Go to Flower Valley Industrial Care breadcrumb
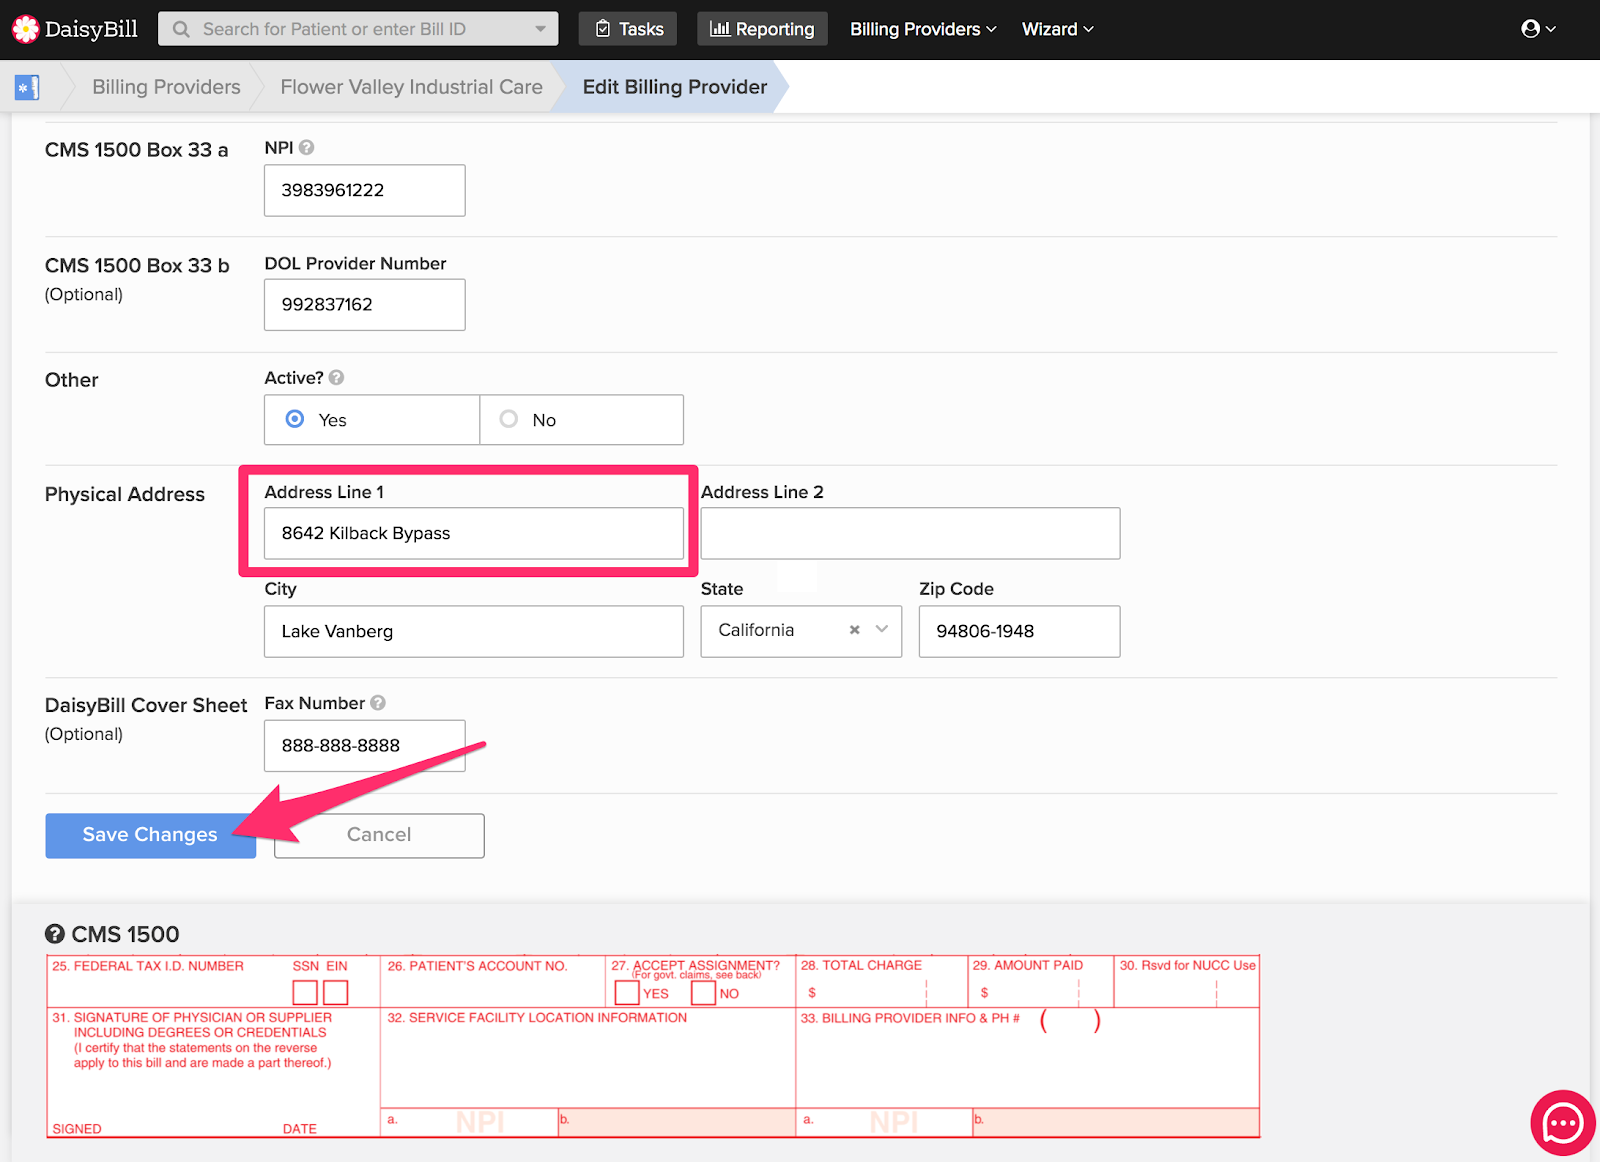The height and width of the screenshot is (1162, 1600). 412,87
